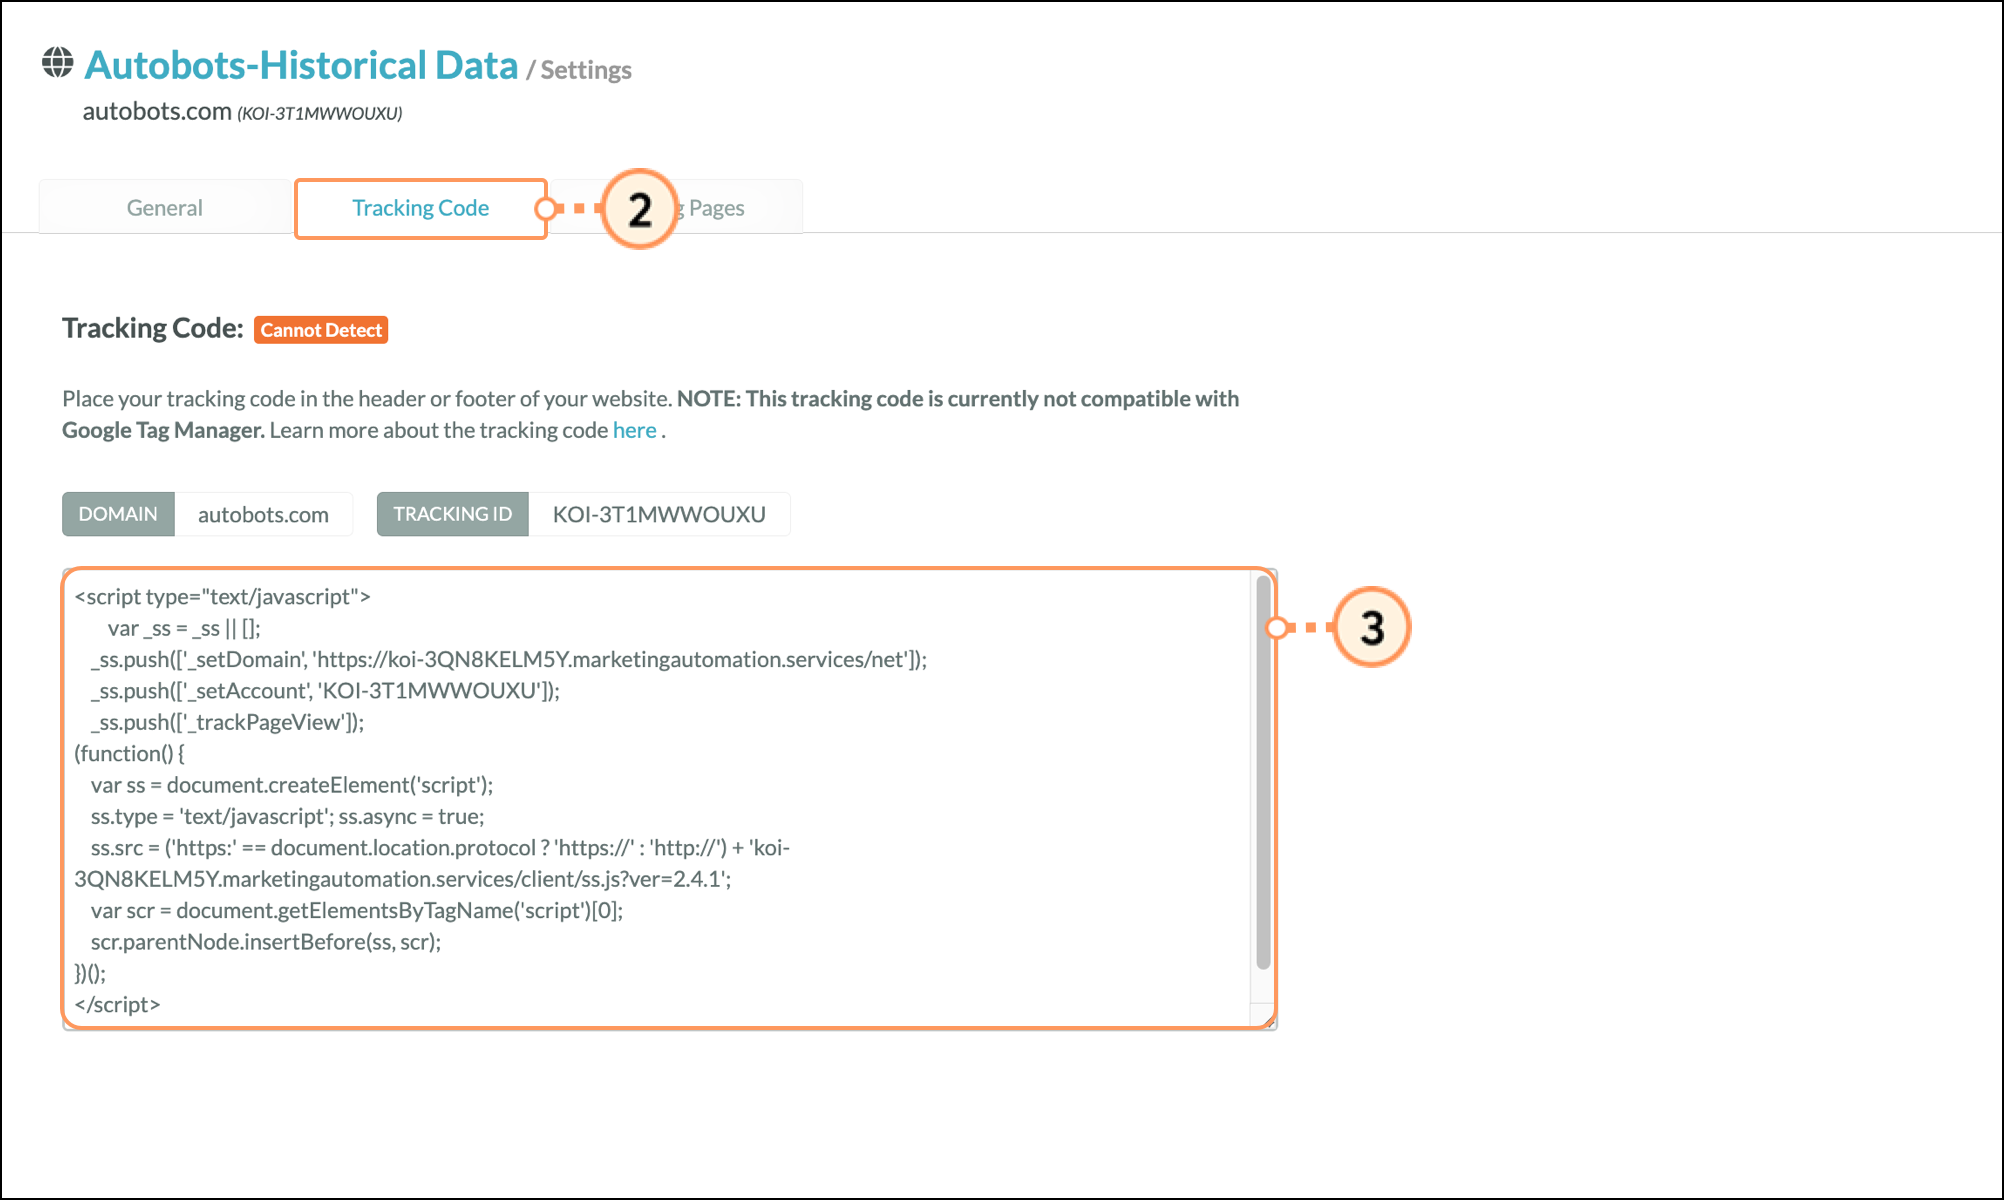The image size is (2004, 1200).
Task: Select the autobots.com domain value
Action: [x=263, y=514]
